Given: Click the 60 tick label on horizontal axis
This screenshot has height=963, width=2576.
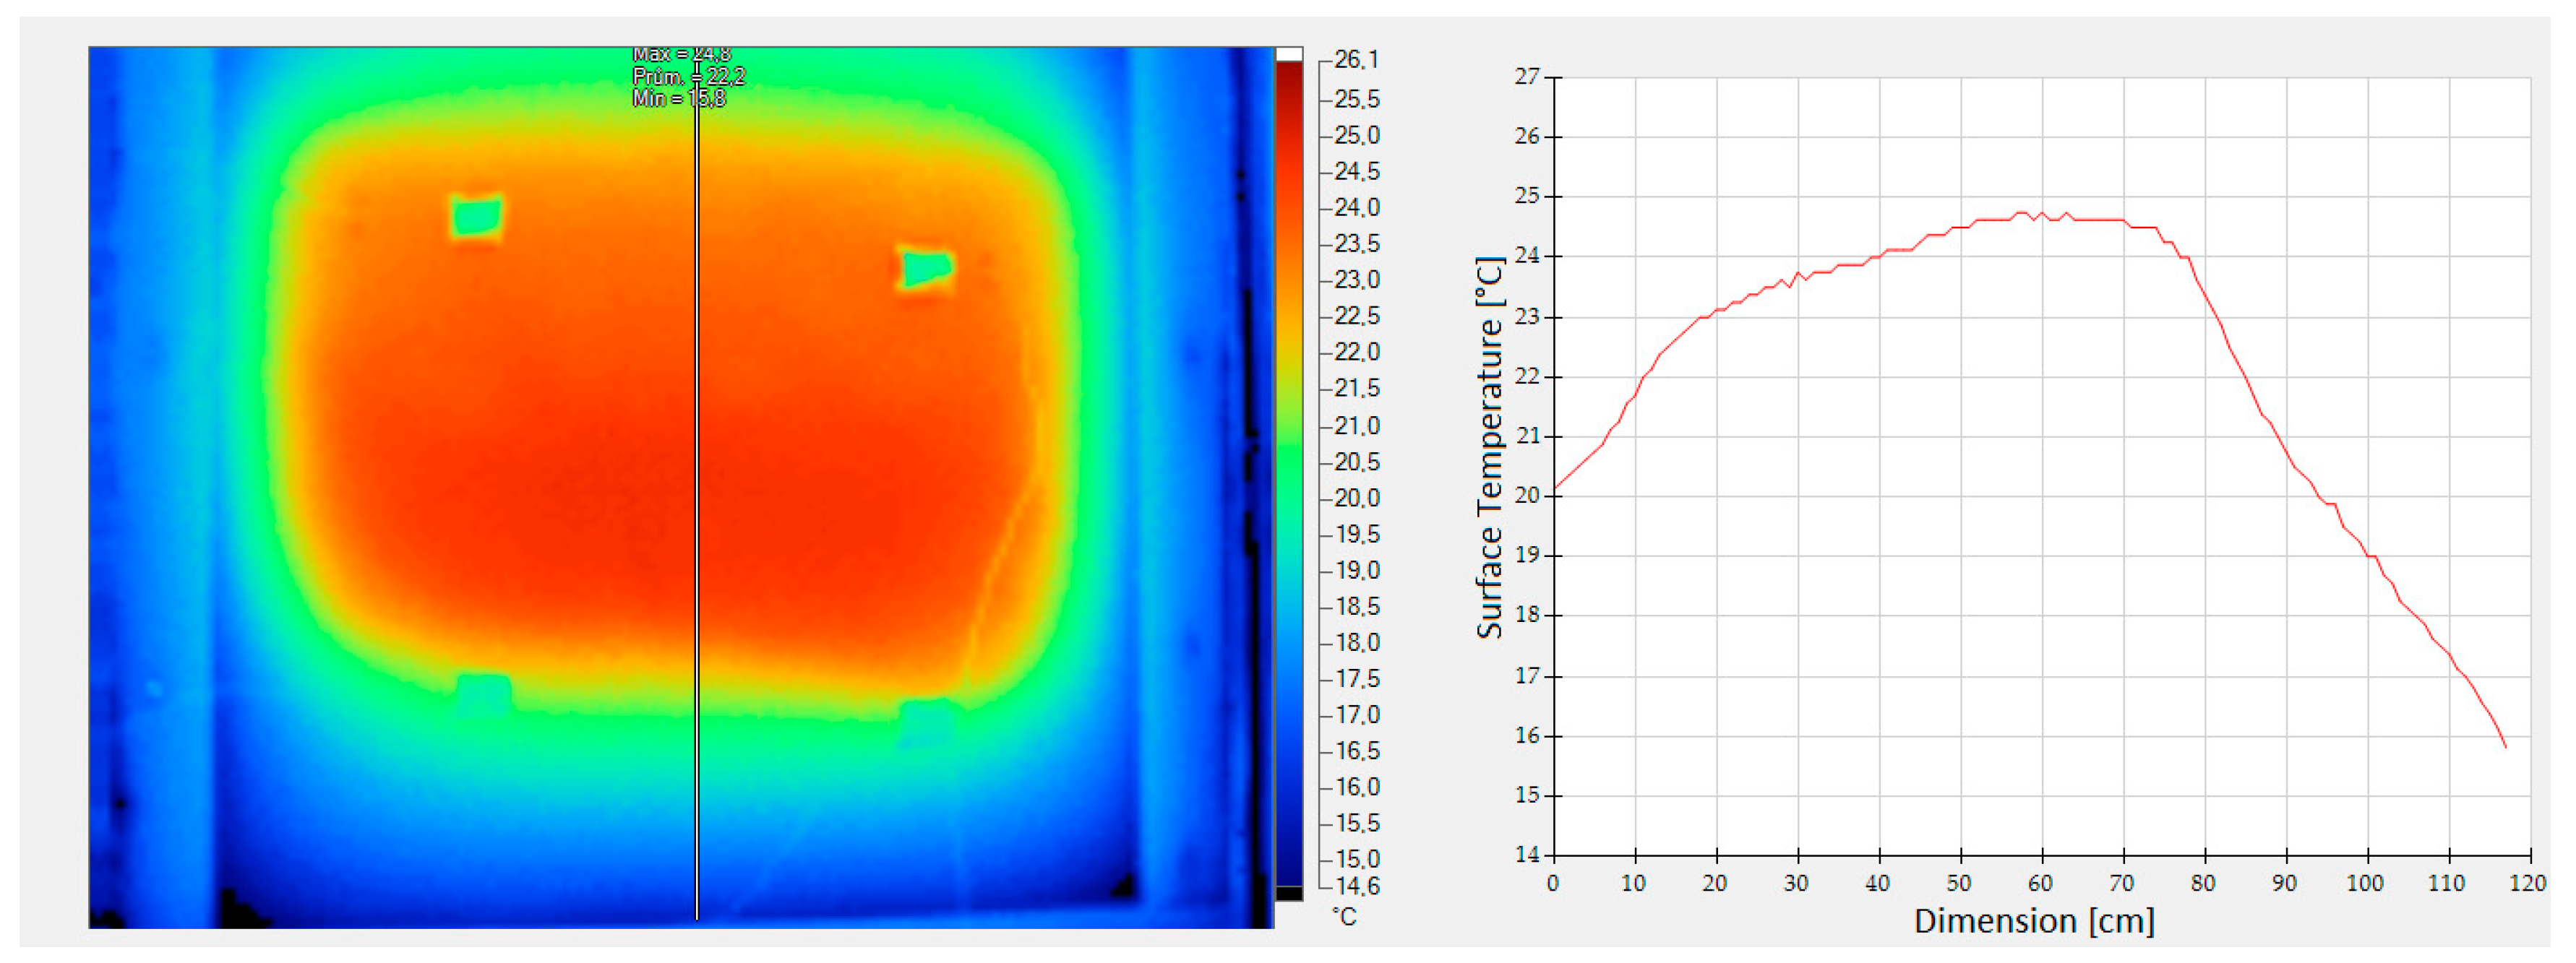Looking at the screenshot, I should pyautogui.click(x=2040, y=884).
